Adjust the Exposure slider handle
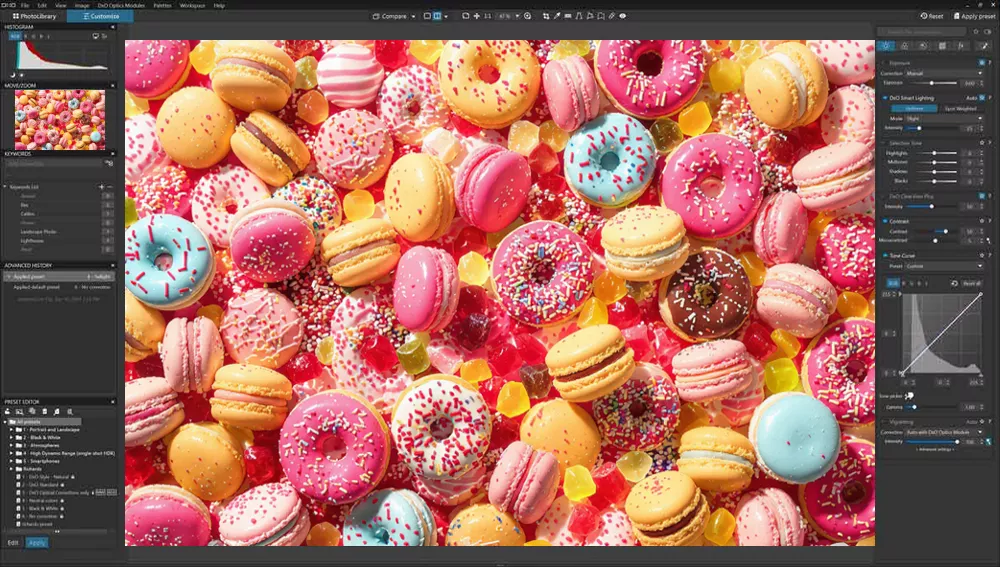 coord(931,83)
